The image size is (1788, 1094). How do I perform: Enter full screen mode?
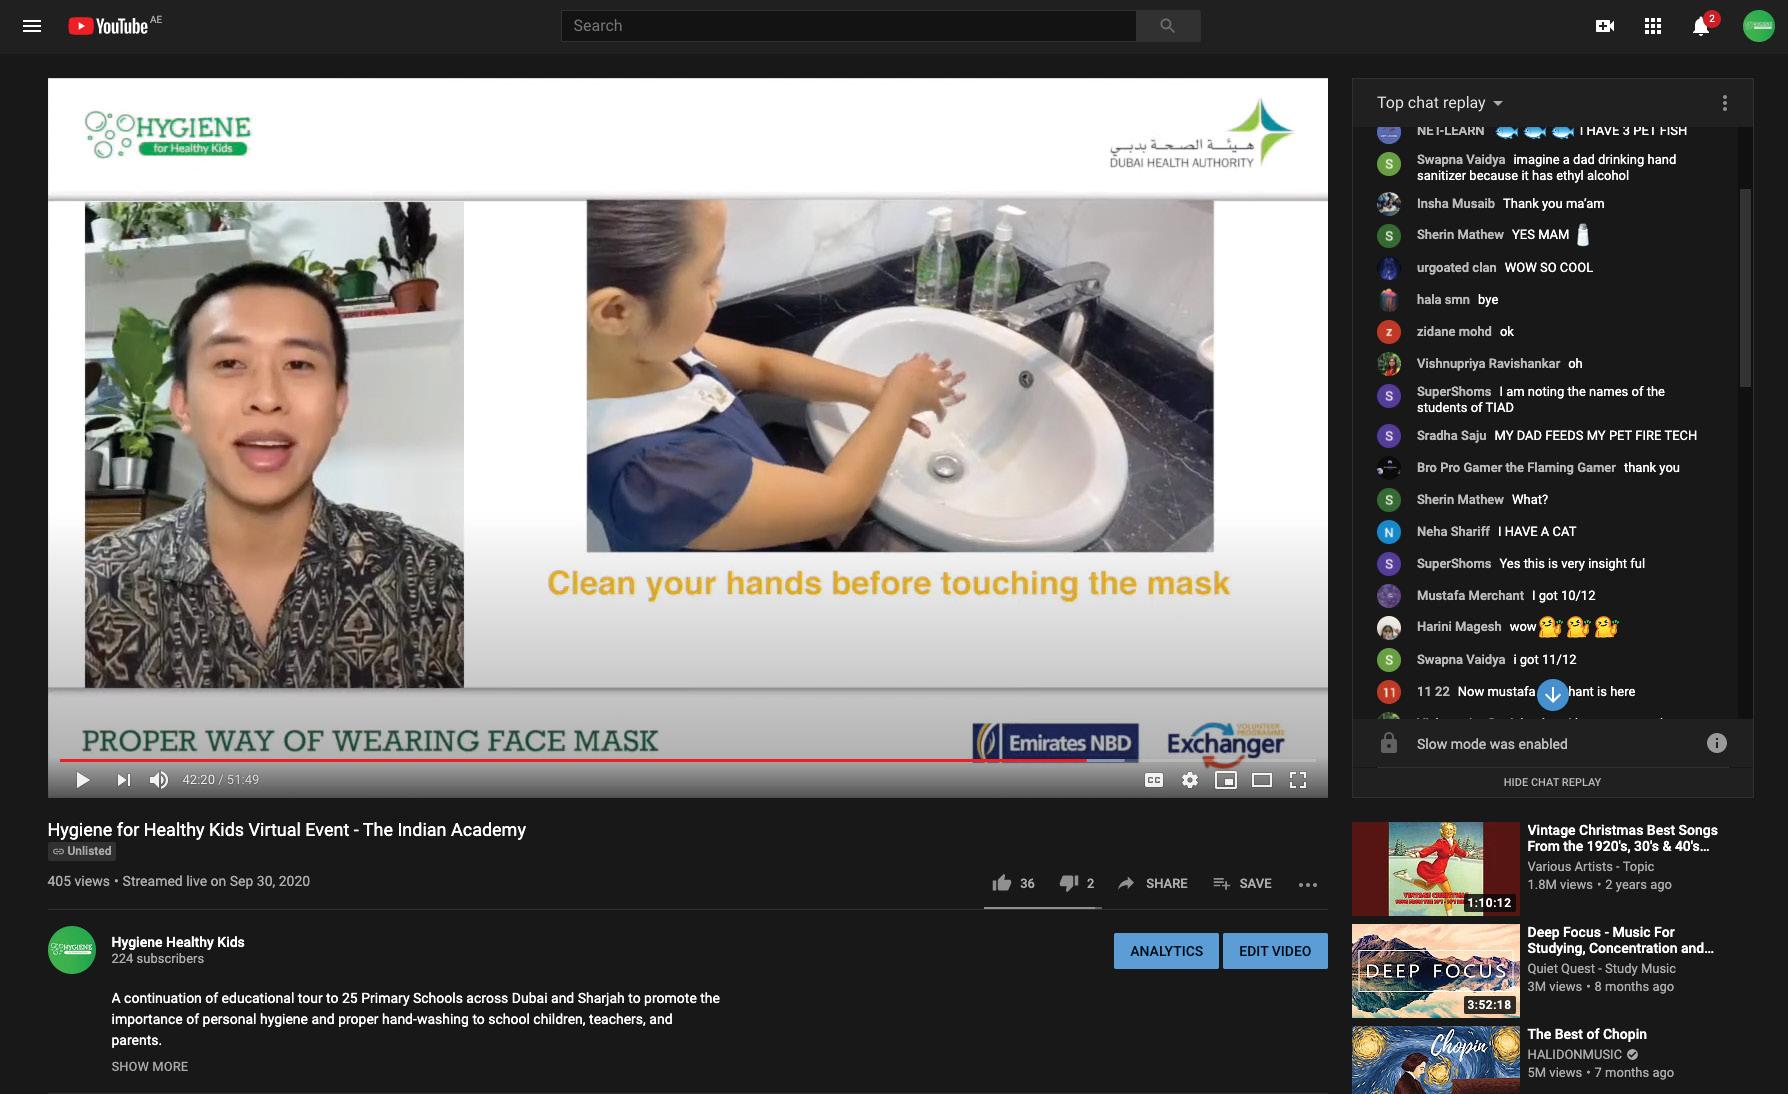click(1298, 780)
